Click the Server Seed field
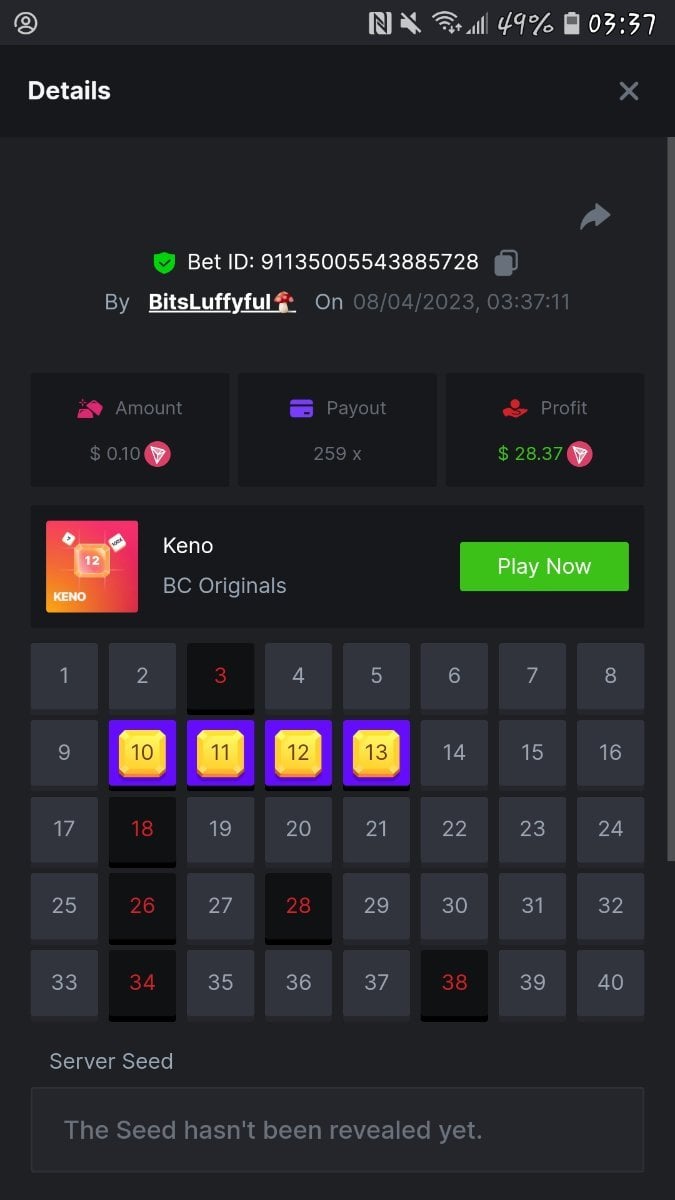This screenshot has width=675, height=1200. click(337, 1130)
